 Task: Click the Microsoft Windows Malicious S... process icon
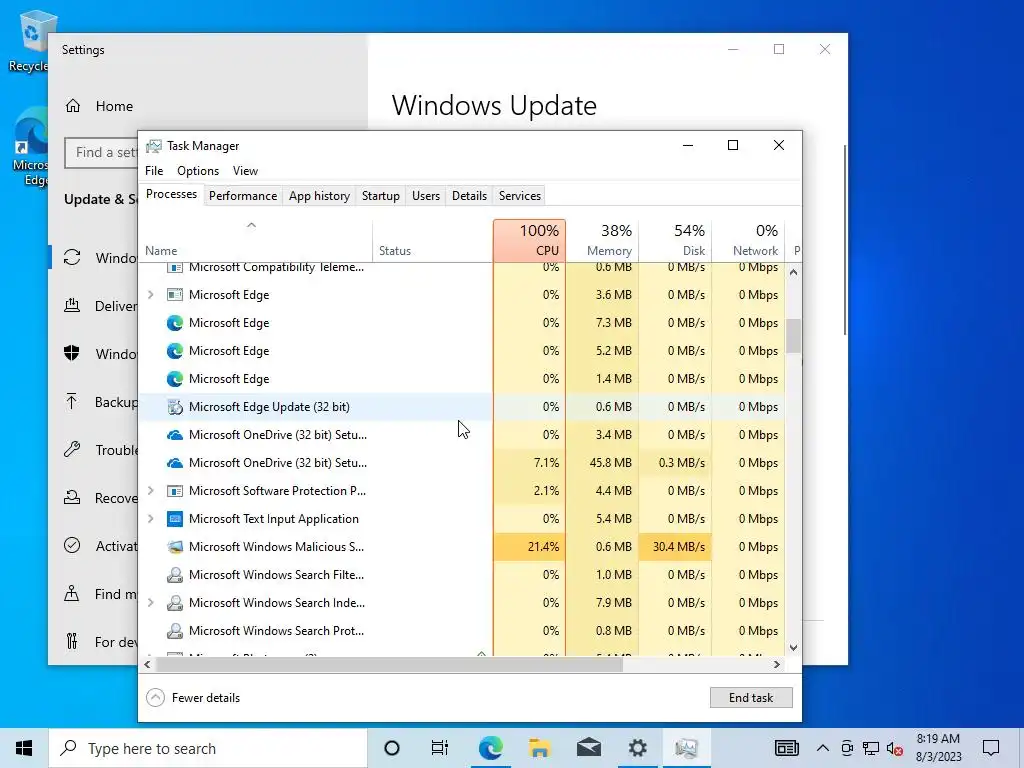[x=174, y=547]
